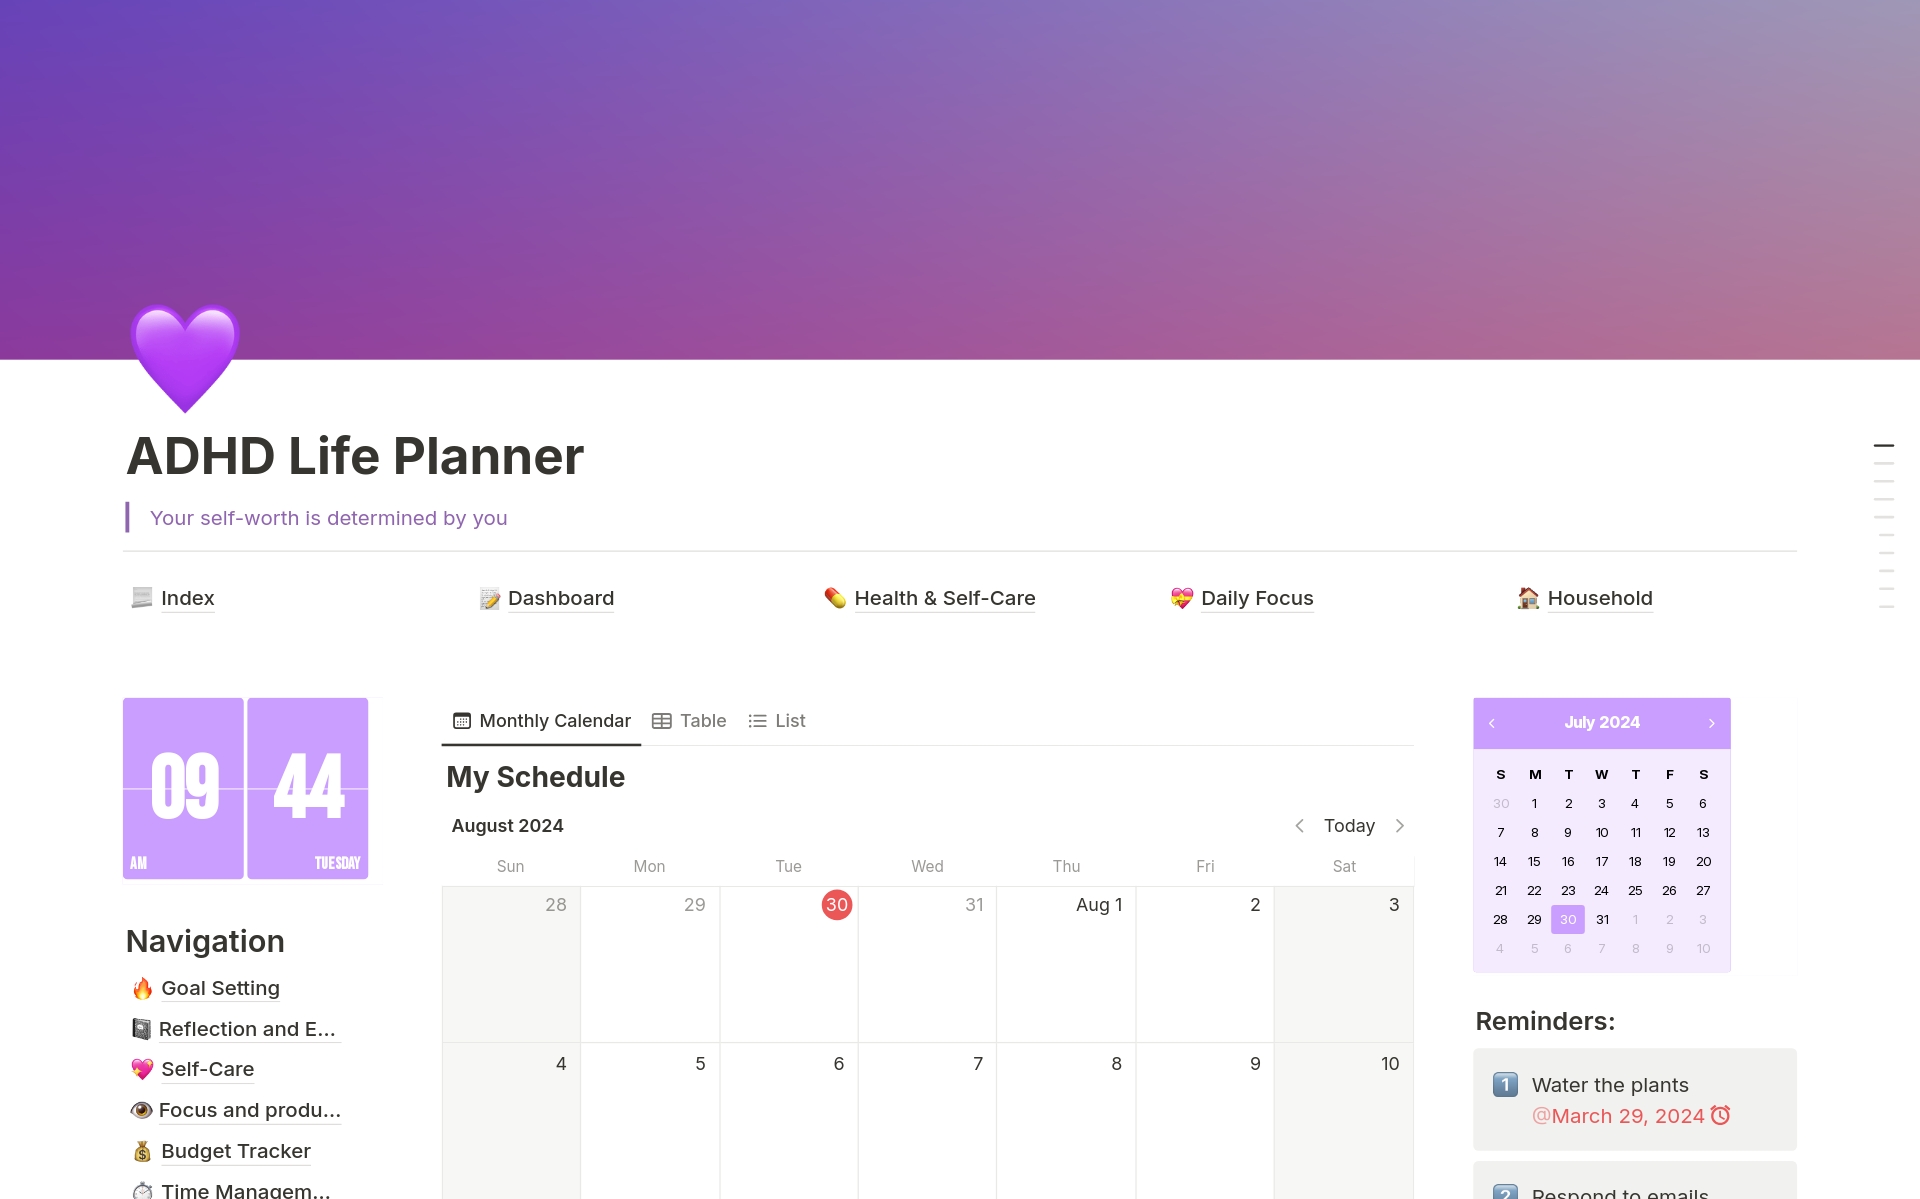This screenshot has width=1920, height=1199.
Task: Toggle to next month on mini calendar
Action: [x=1709, y=722]
